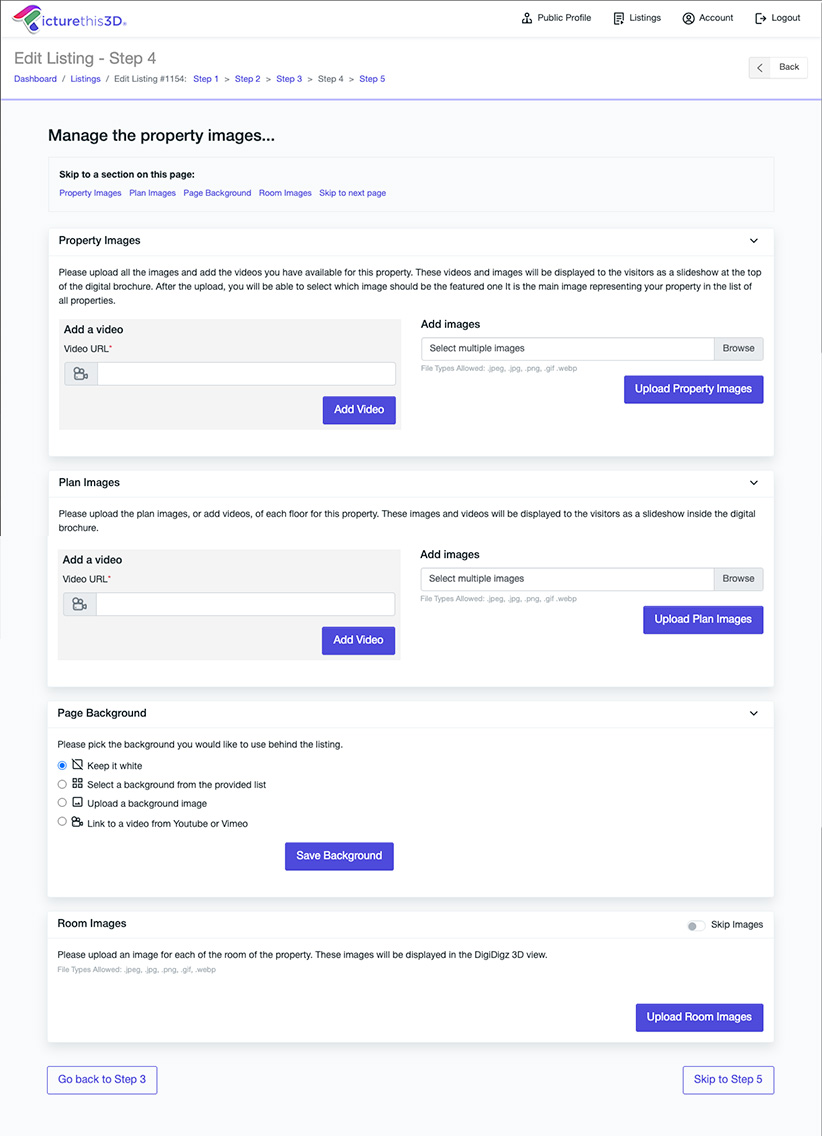Select the Keep it white radio button
The width and height of the screenshot is (822, 1136).
coord(63,766)
